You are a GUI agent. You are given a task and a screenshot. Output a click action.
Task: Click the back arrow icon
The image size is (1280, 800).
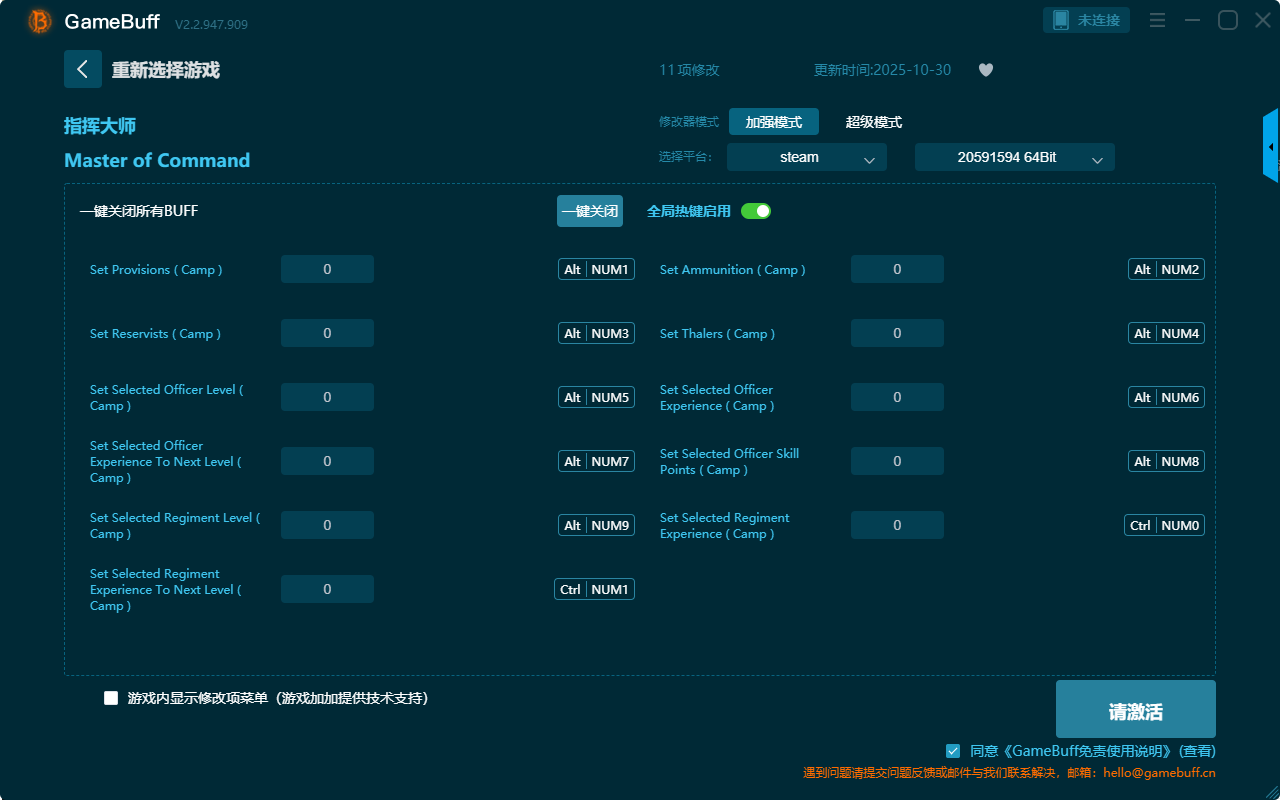83,69
